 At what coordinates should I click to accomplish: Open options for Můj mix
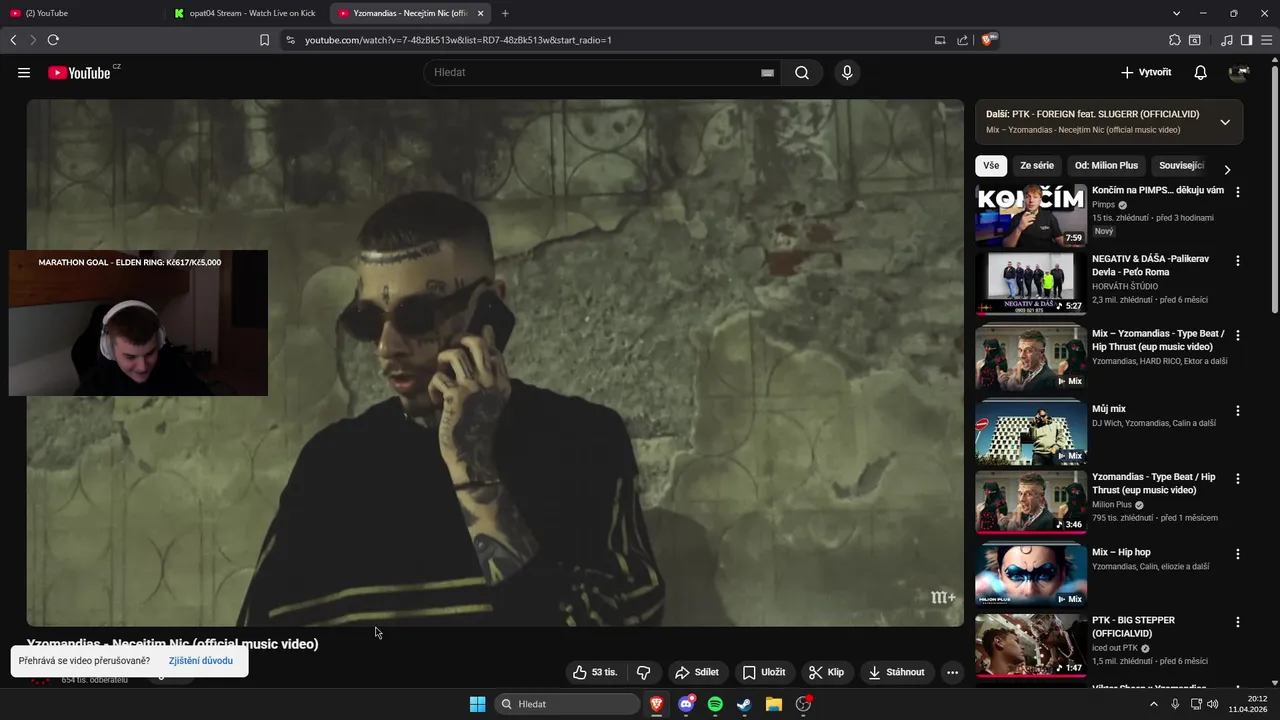coord(1238,411)
